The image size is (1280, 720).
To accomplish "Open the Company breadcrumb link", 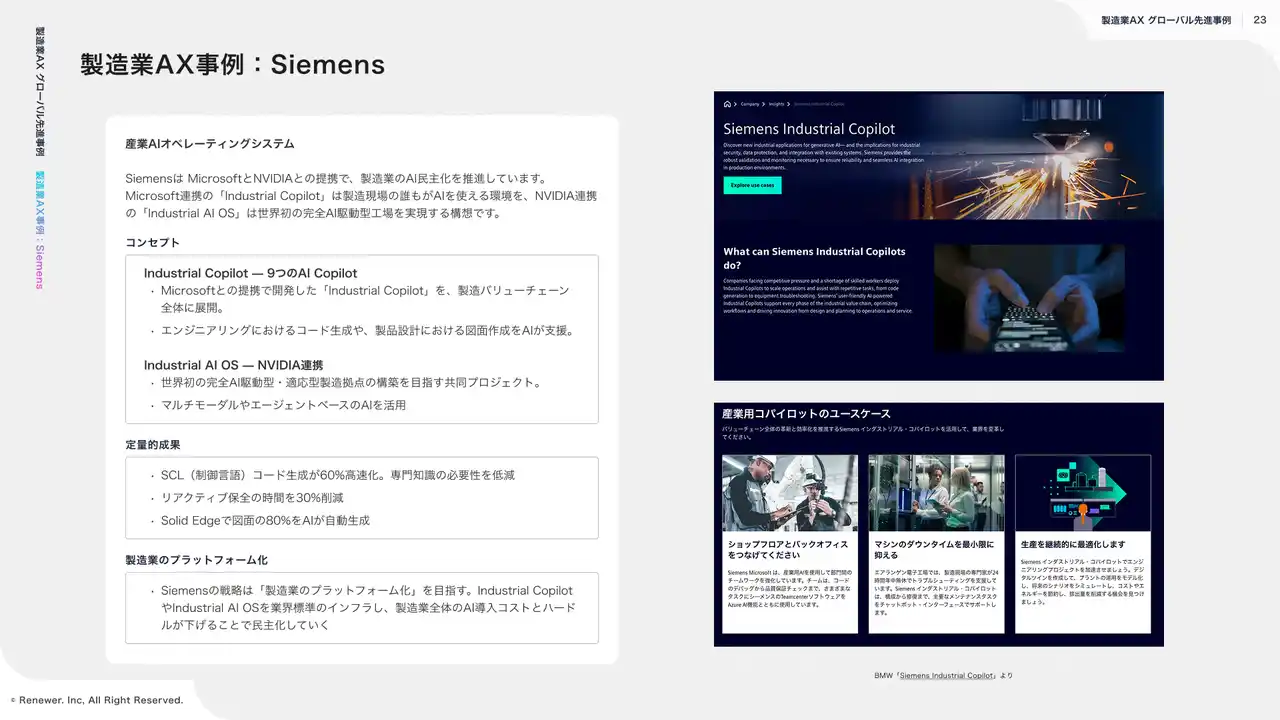I will (749, 103).
